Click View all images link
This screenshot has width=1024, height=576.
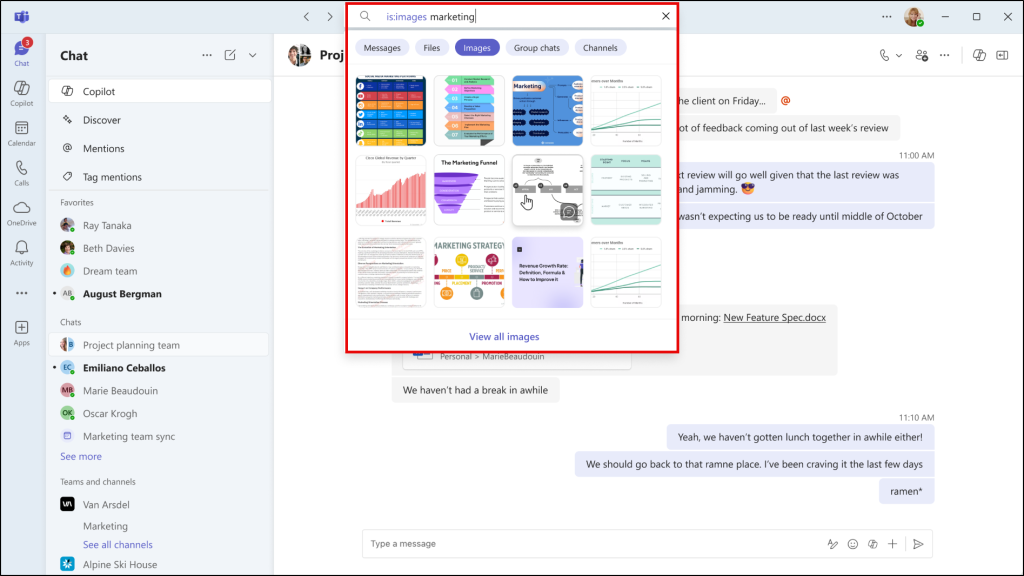pyautogui.click(x=504, y=337)
